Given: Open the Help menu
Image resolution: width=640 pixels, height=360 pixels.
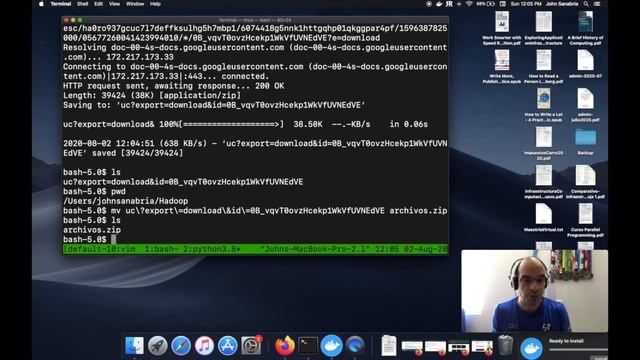Looking at the screenshot, I should pos(155,4).
